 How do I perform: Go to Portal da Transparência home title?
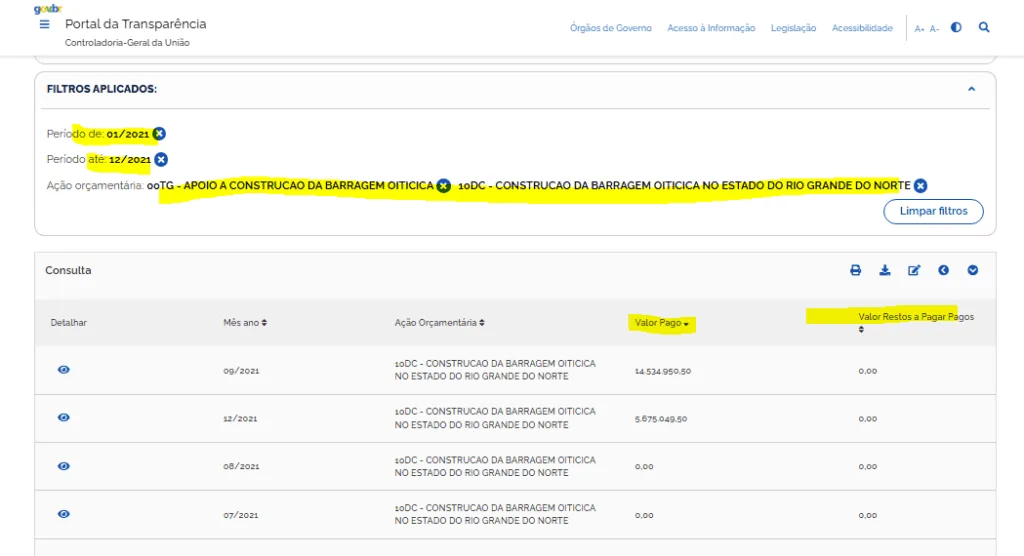(135, 24)
